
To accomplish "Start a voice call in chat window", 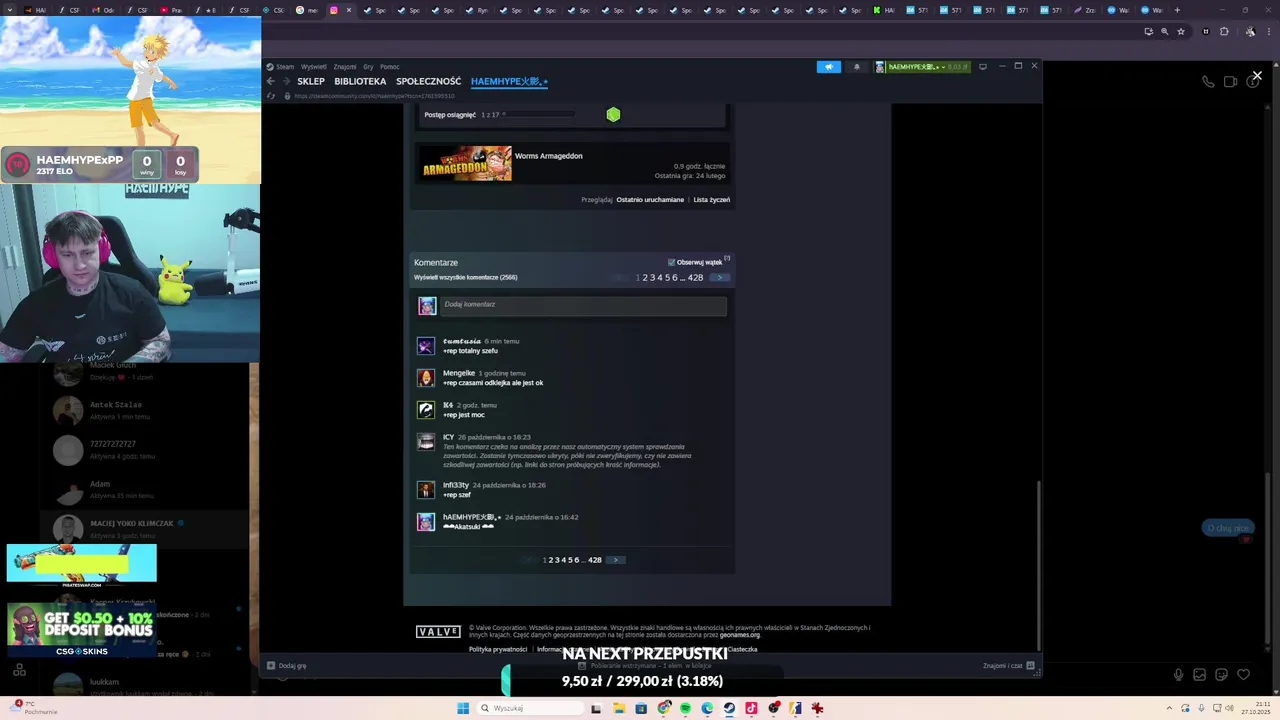I will click(1208, 82).
